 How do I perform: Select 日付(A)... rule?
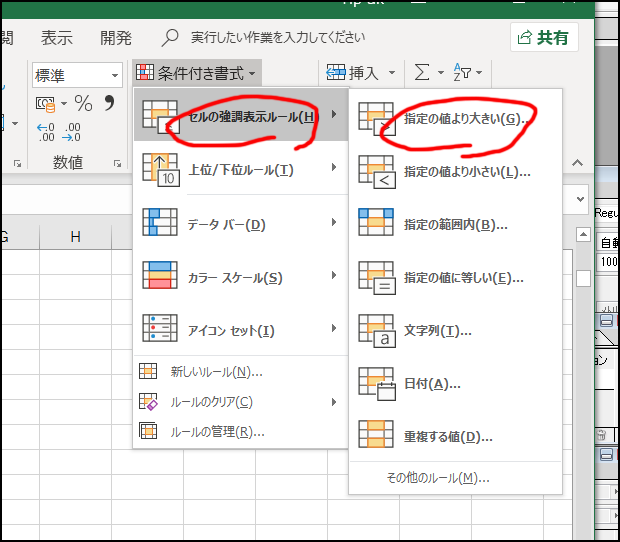[455, 383]
